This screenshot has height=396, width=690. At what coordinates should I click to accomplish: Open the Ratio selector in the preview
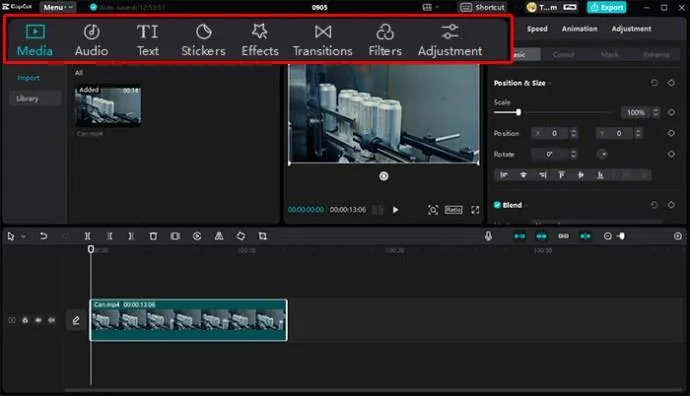(x=453, y=210)
